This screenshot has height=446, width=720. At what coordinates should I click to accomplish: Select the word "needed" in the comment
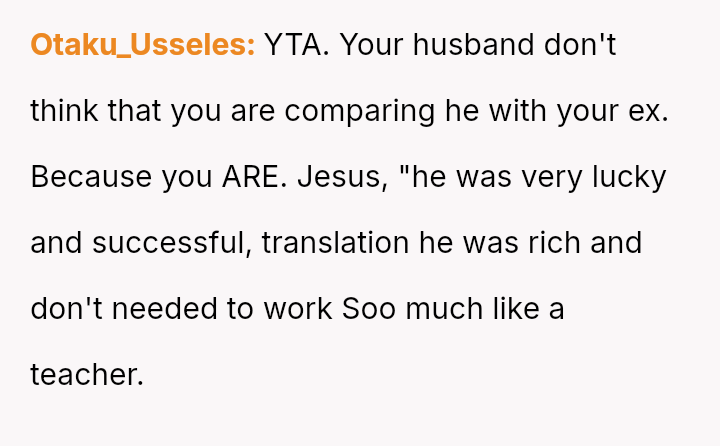pyautogui.click(x=164, y=308)
